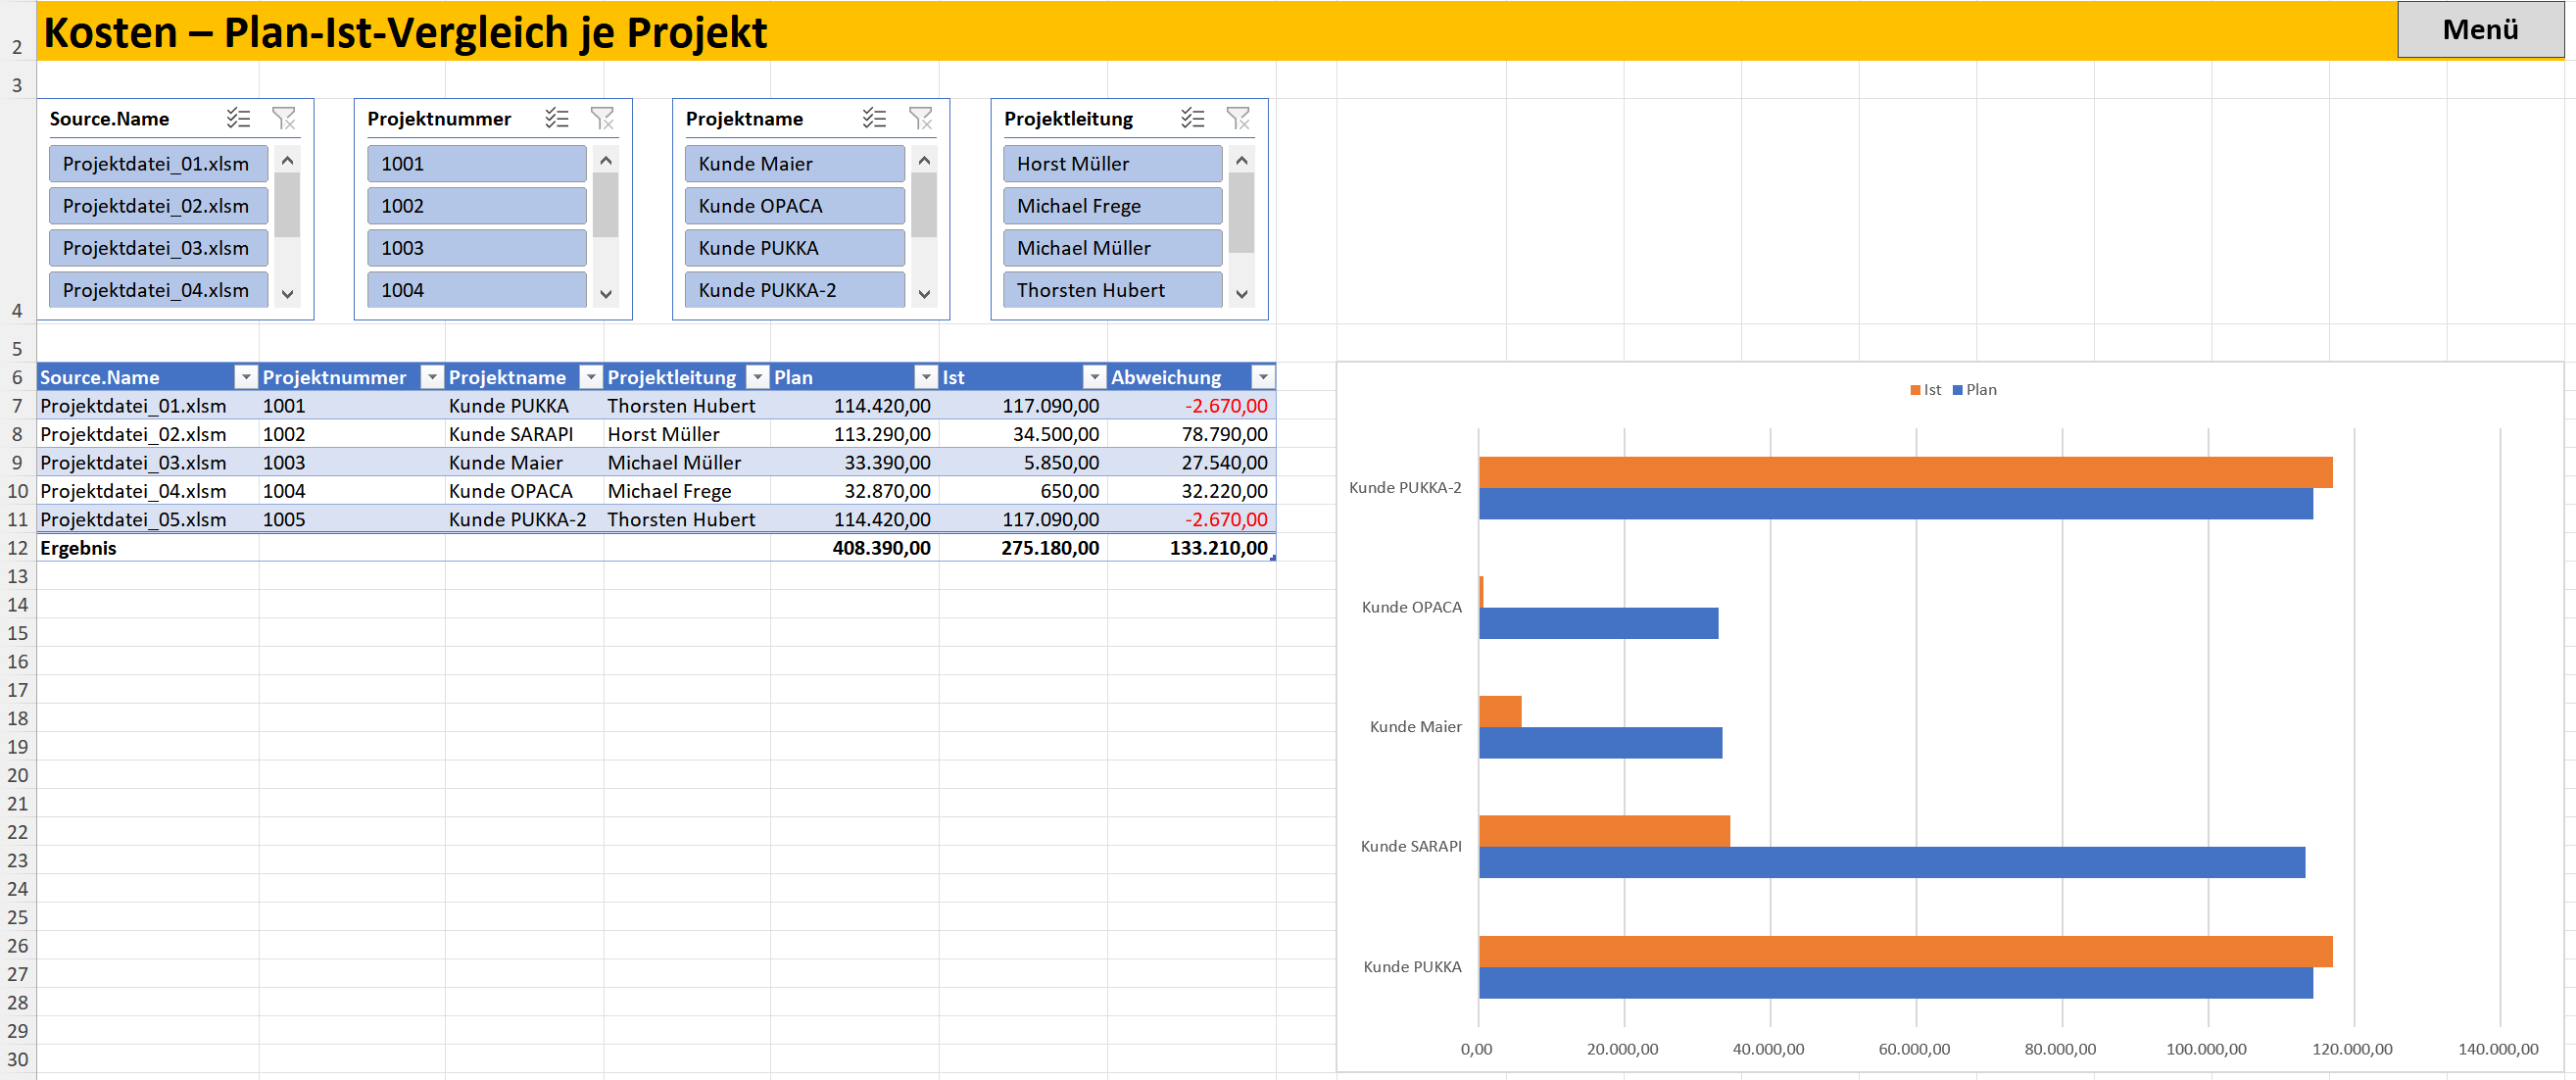Select blue Plan bar for Kunde OPACA
The height and width of the screenshot is (1080, 2576).
(x=1598, y=623)
